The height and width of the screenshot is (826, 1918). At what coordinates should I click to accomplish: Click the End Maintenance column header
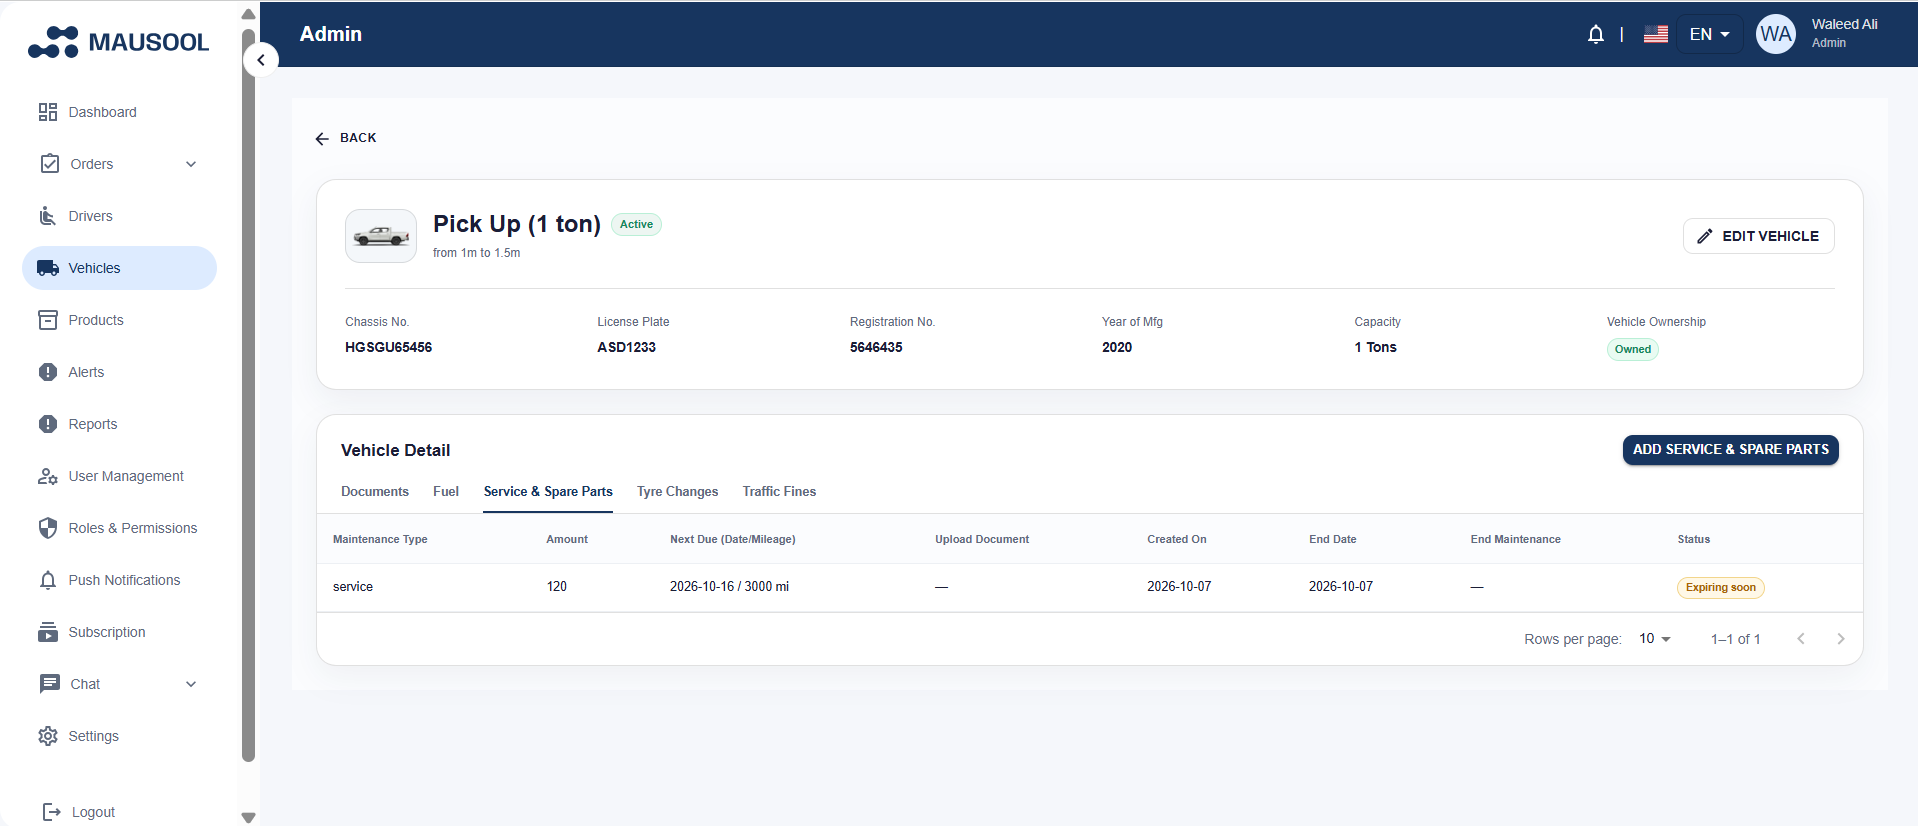(1515, 539)
